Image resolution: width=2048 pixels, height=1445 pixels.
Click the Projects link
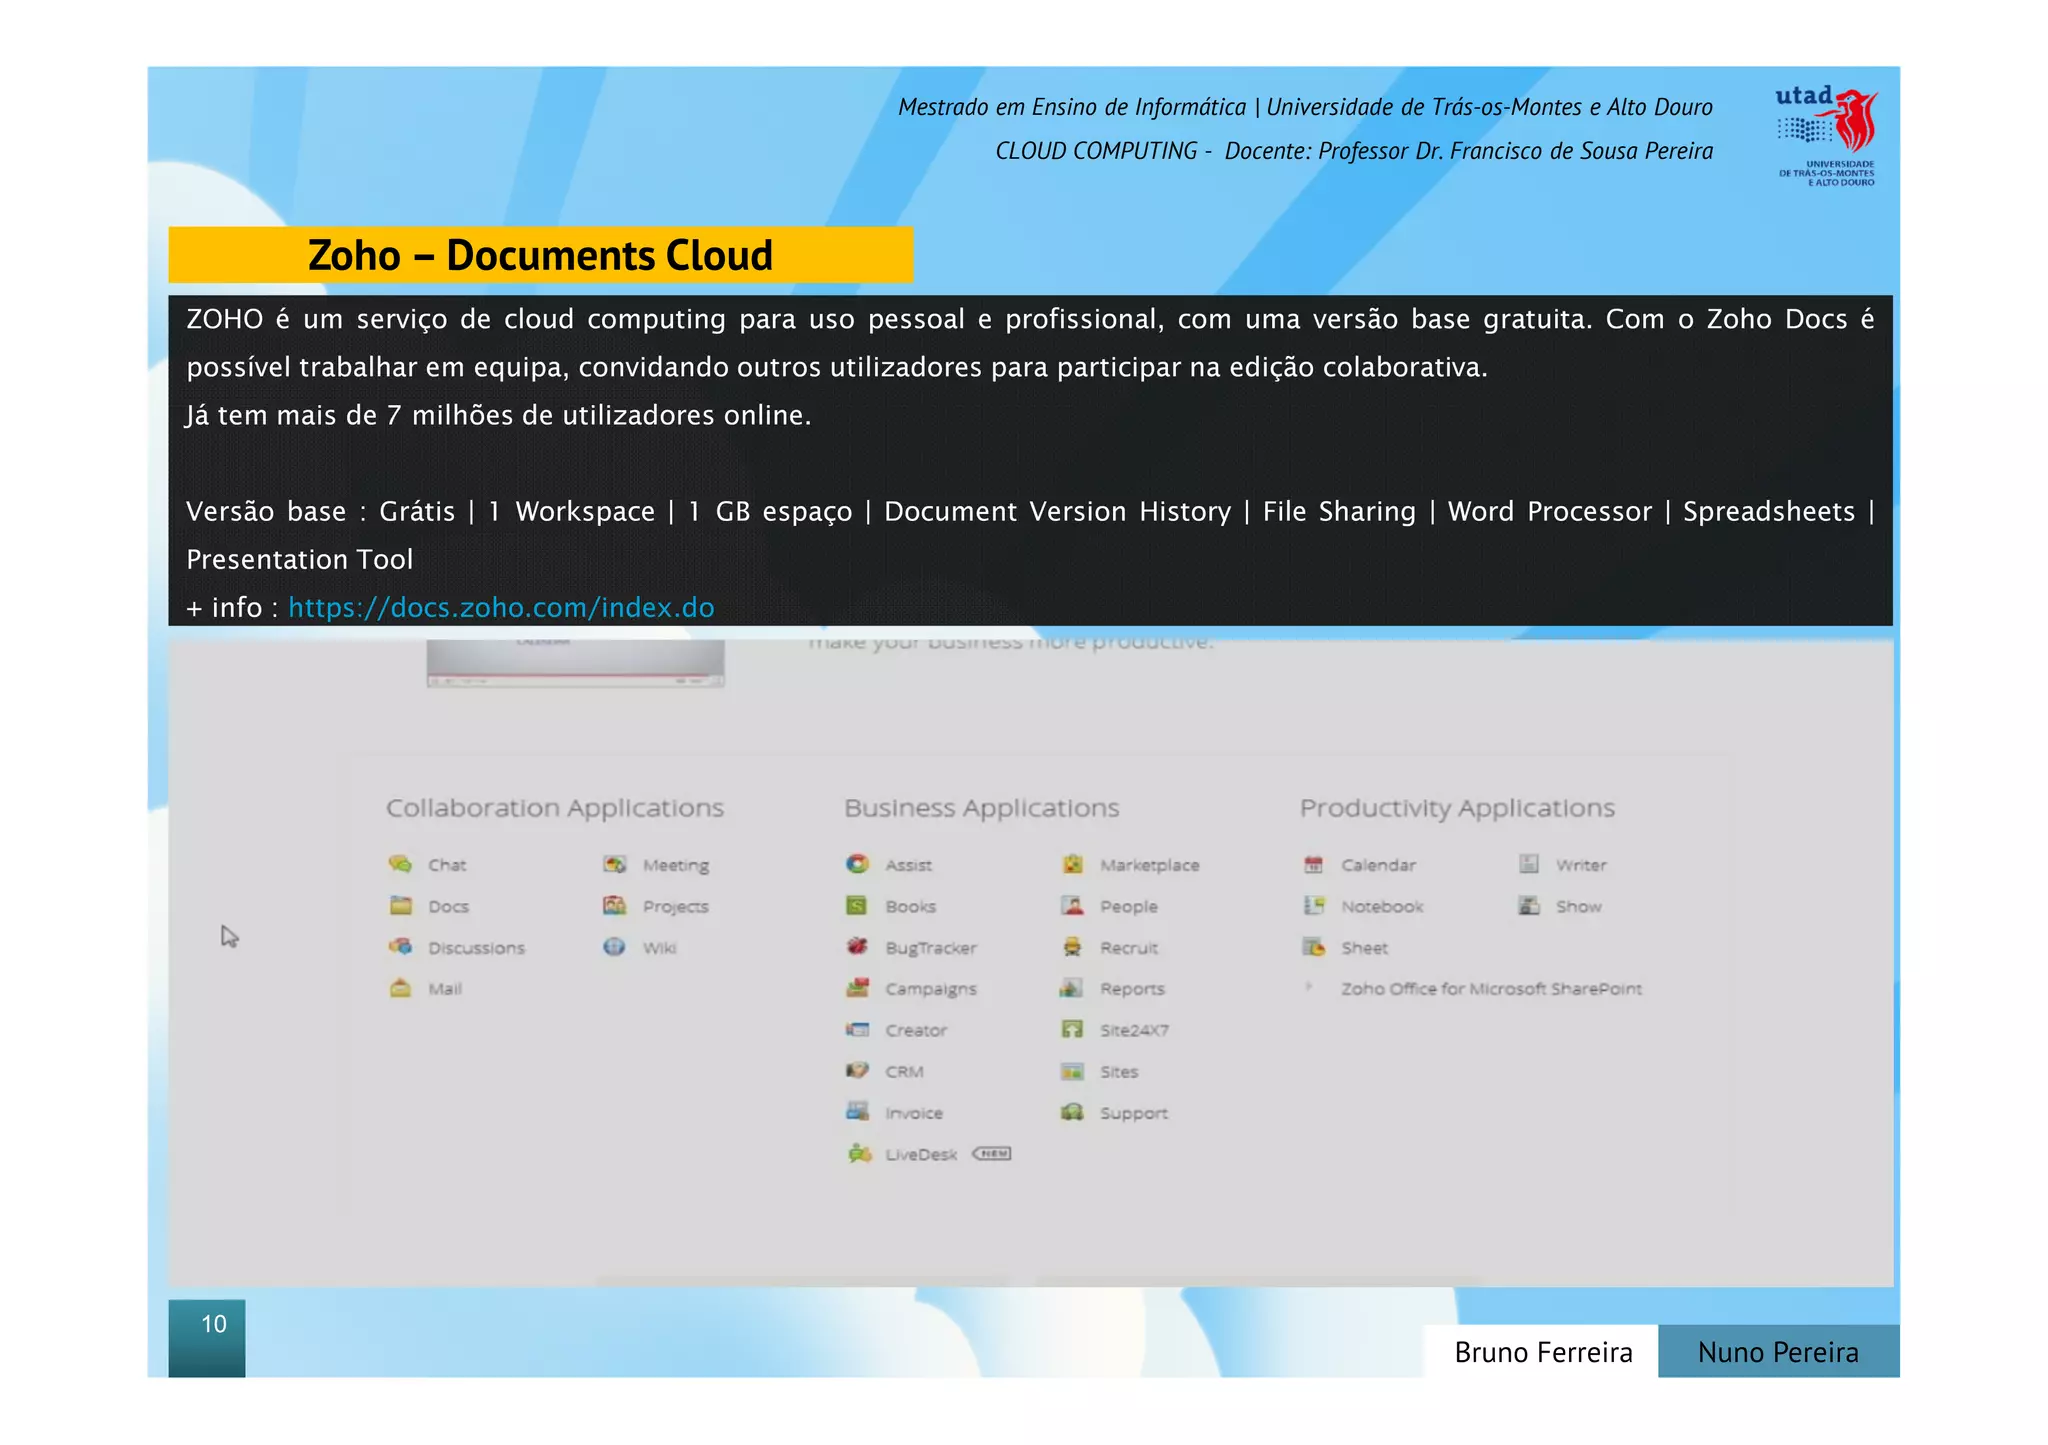(x=675, y=907)
